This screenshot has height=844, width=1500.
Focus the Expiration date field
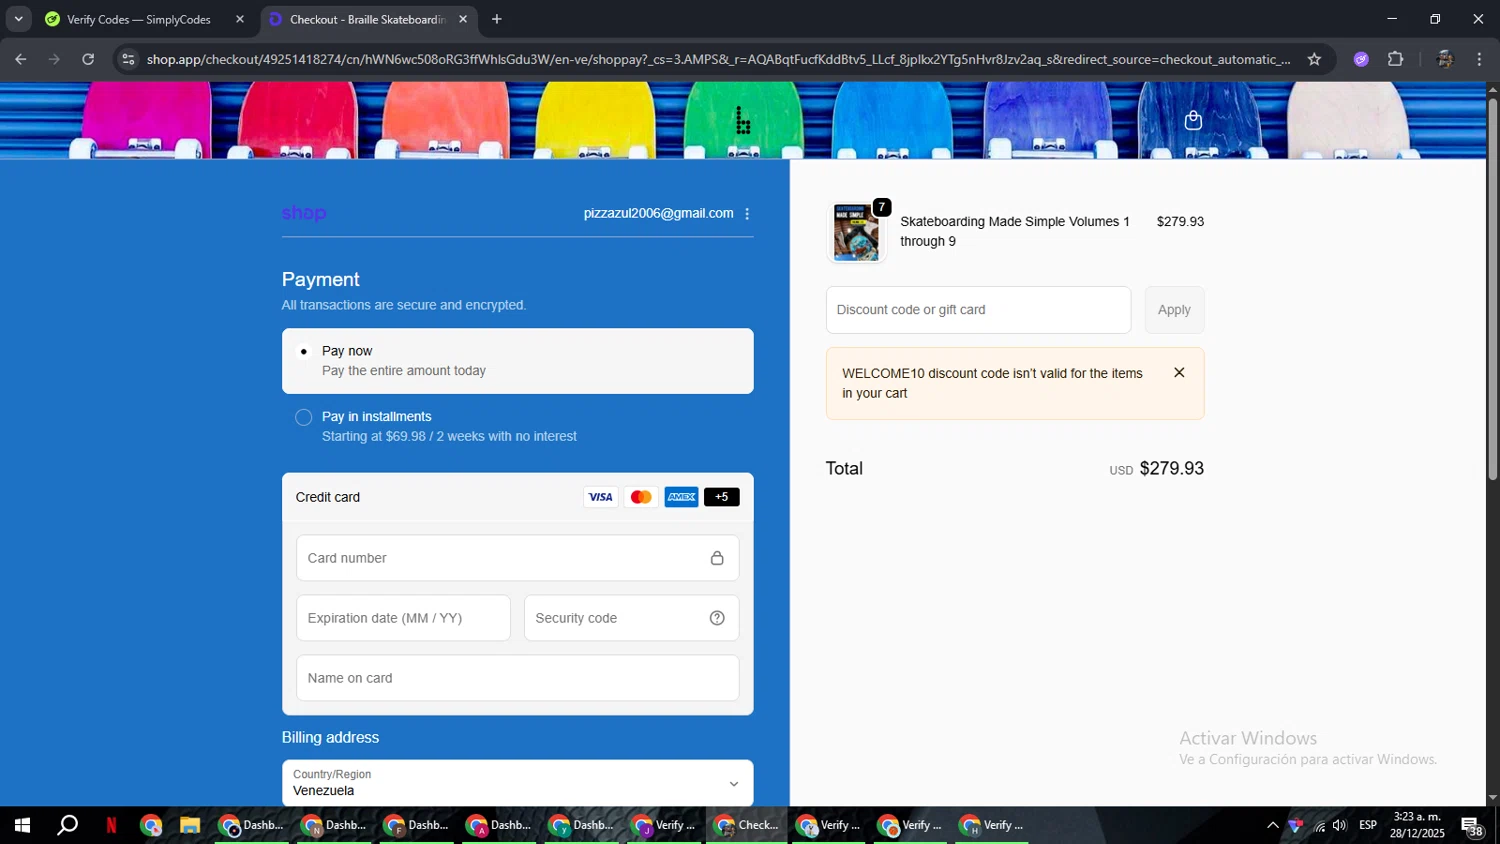click(403, 618)
